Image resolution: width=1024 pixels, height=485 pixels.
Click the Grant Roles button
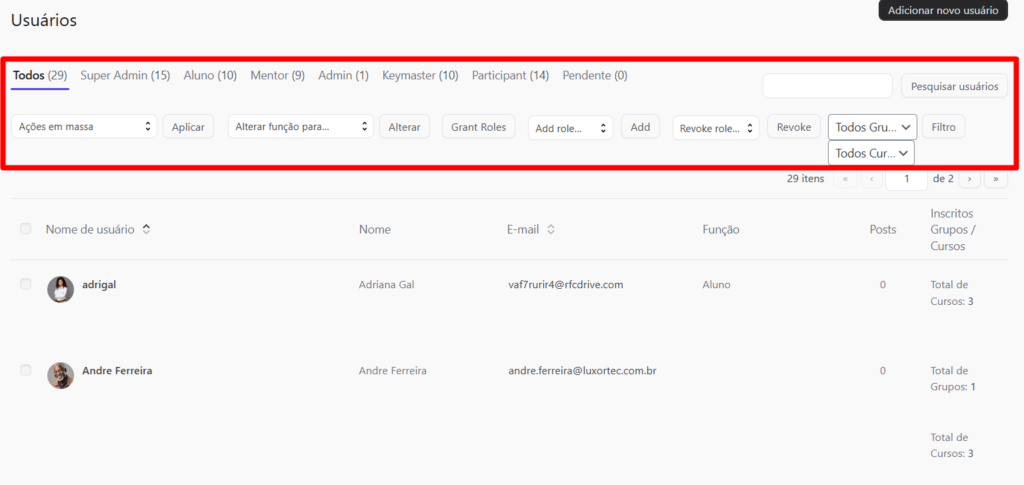pyautogui.click(x=478, y=127)
